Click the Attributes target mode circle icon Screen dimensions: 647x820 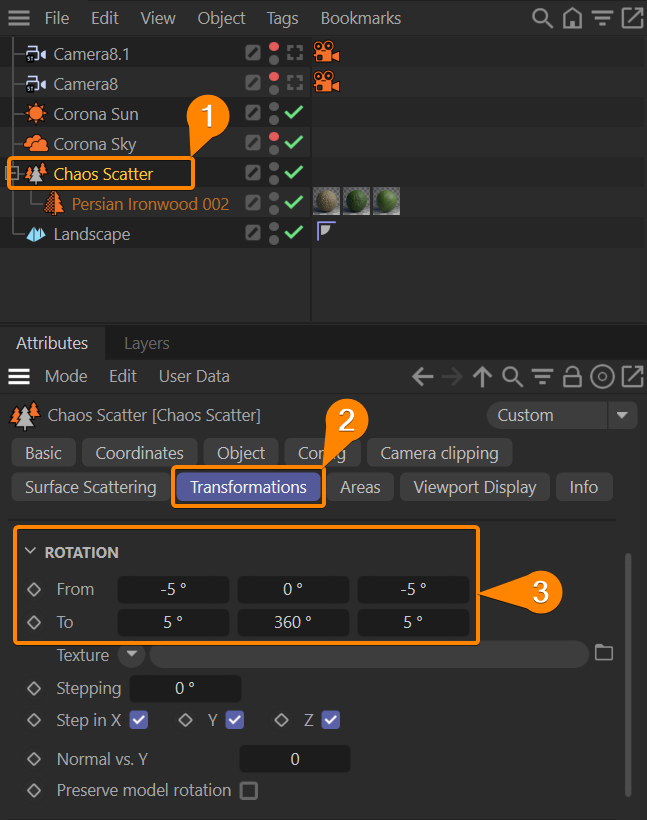(602, 377)
